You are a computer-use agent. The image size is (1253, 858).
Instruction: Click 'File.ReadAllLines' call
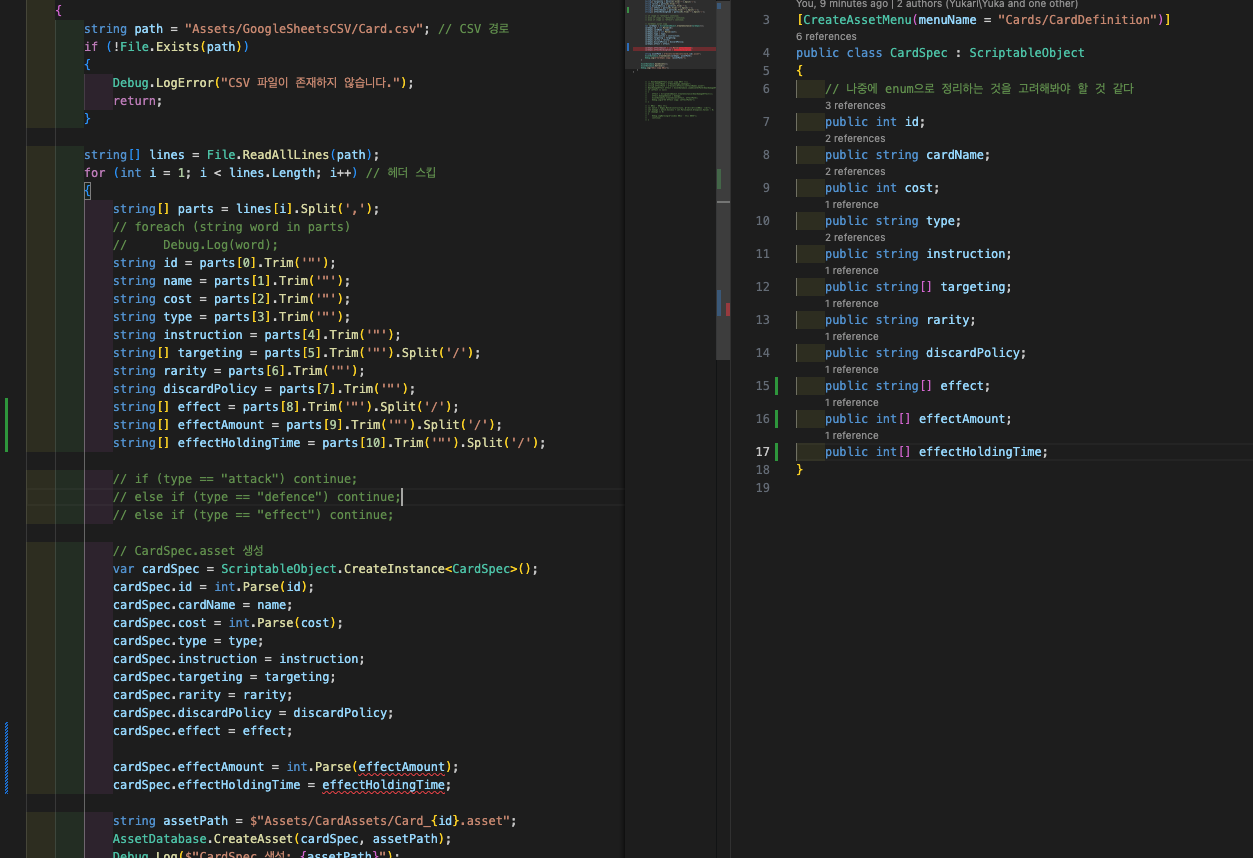tap(268, 155)
